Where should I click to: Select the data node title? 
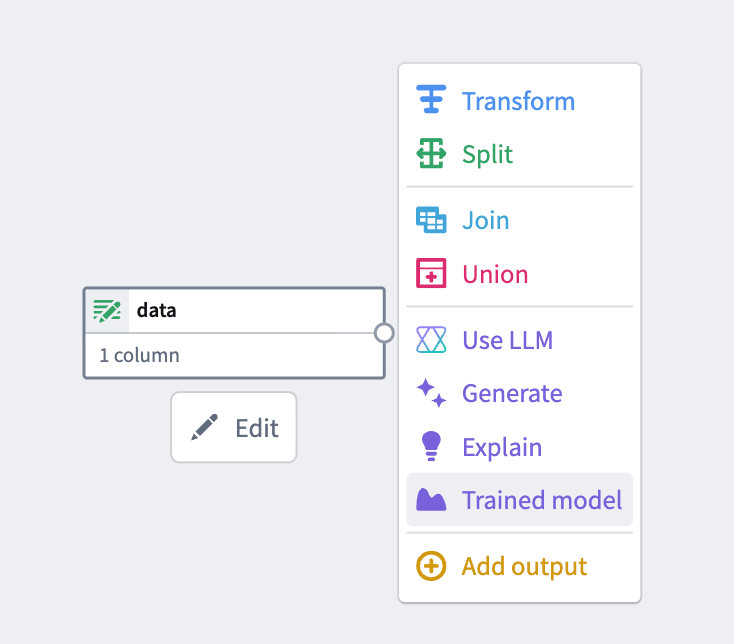pos(156,310)
